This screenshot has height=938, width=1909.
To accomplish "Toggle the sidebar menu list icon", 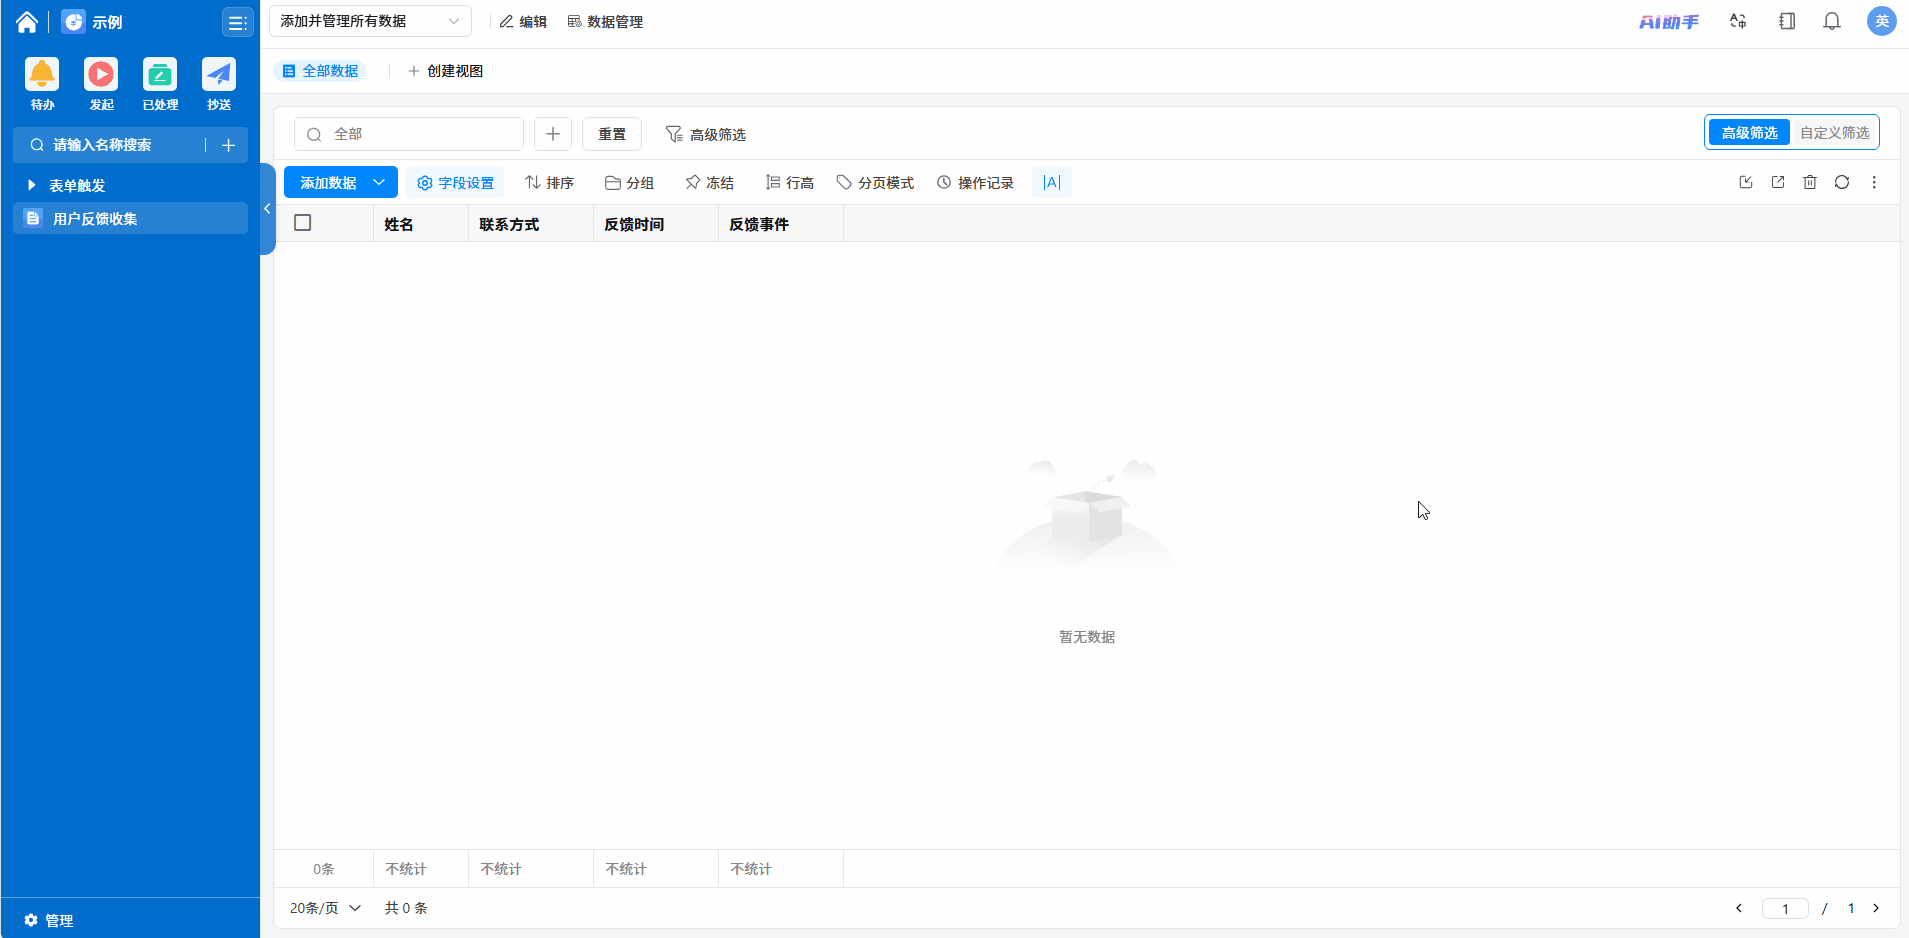I will tap(237, 23).
